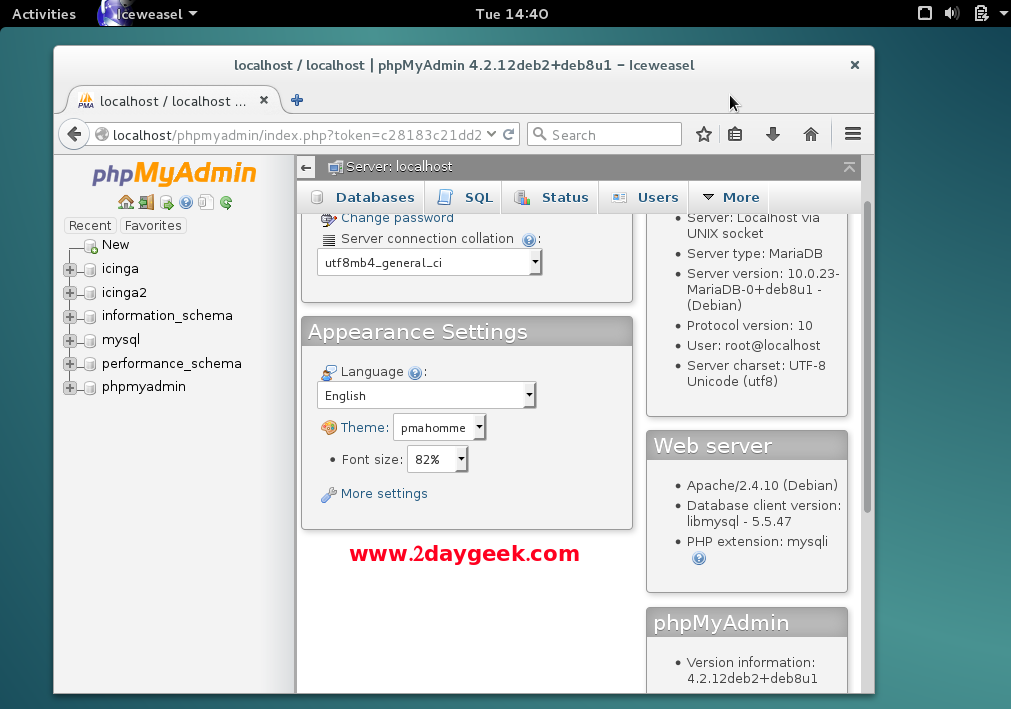Open the More tab dropdown
The image size is (1011, 709).
pos(731,197)
